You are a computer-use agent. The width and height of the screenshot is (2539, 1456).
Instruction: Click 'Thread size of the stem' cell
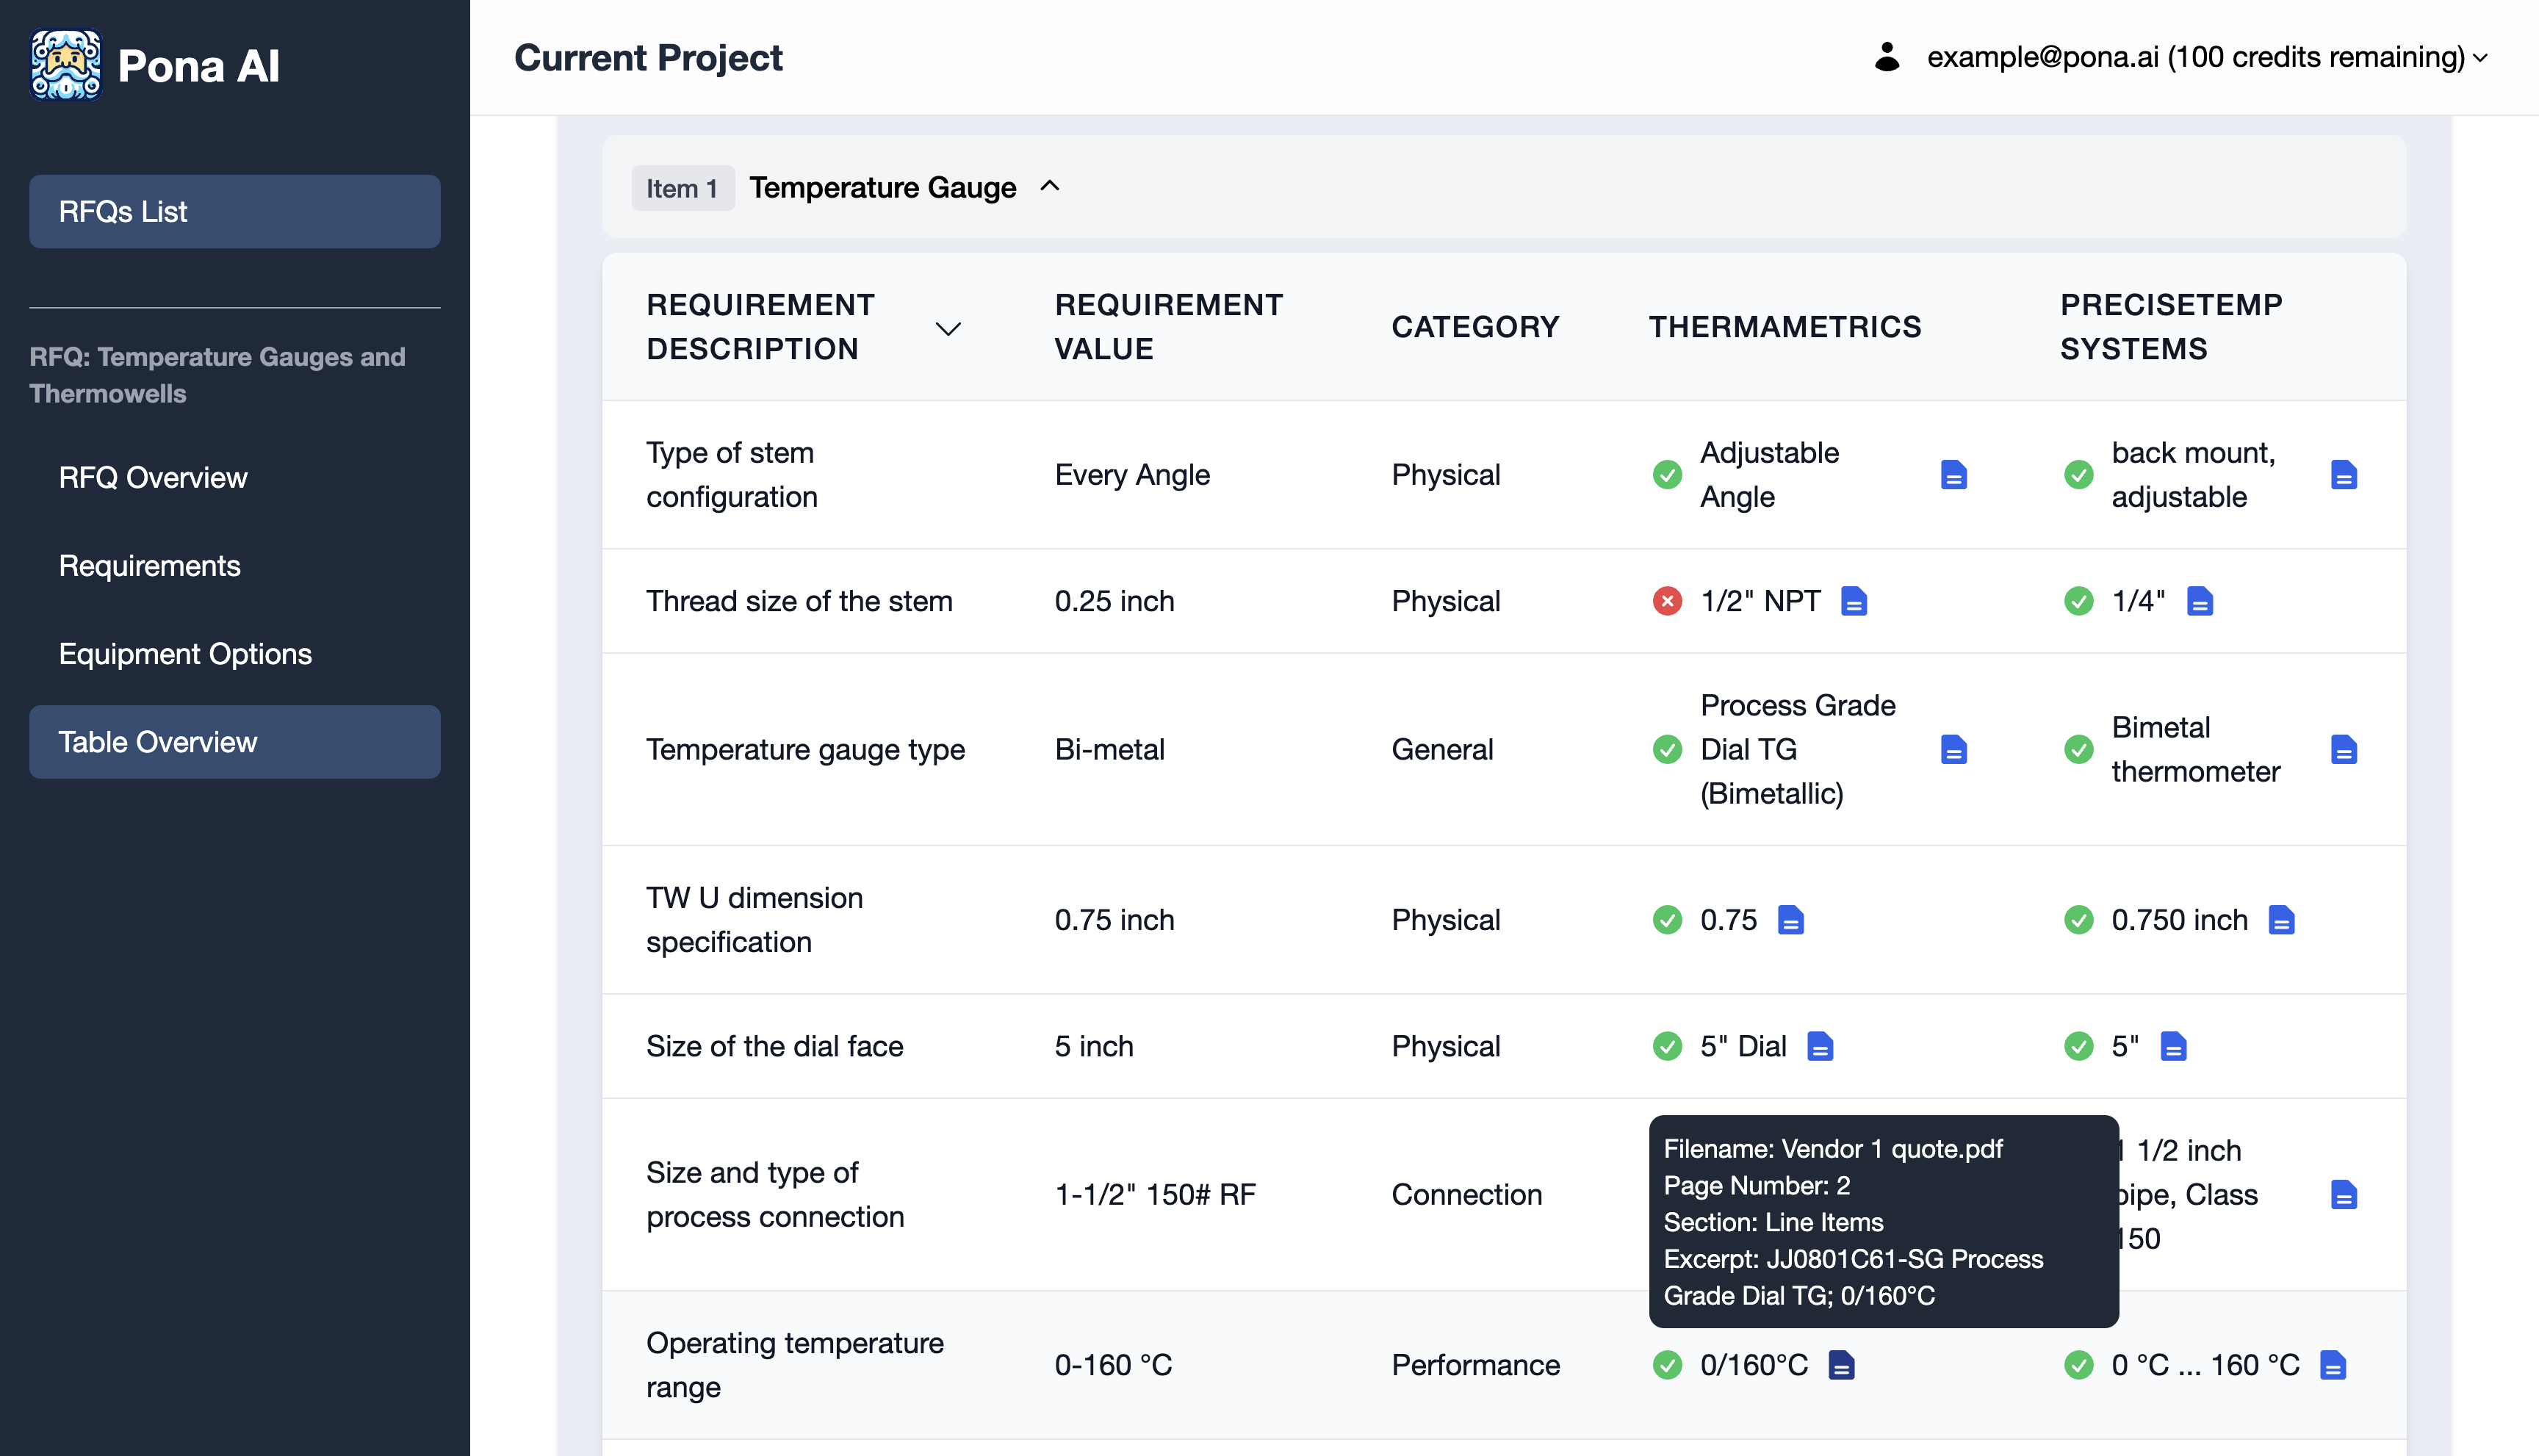point(799,601)
